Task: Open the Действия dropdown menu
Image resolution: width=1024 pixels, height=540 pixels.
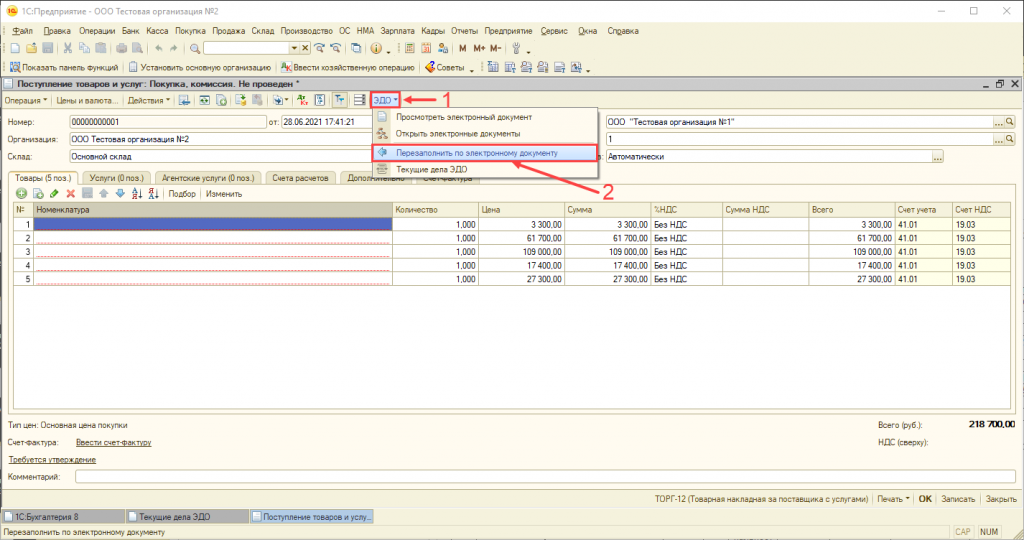Action: [x=149, y=100]
